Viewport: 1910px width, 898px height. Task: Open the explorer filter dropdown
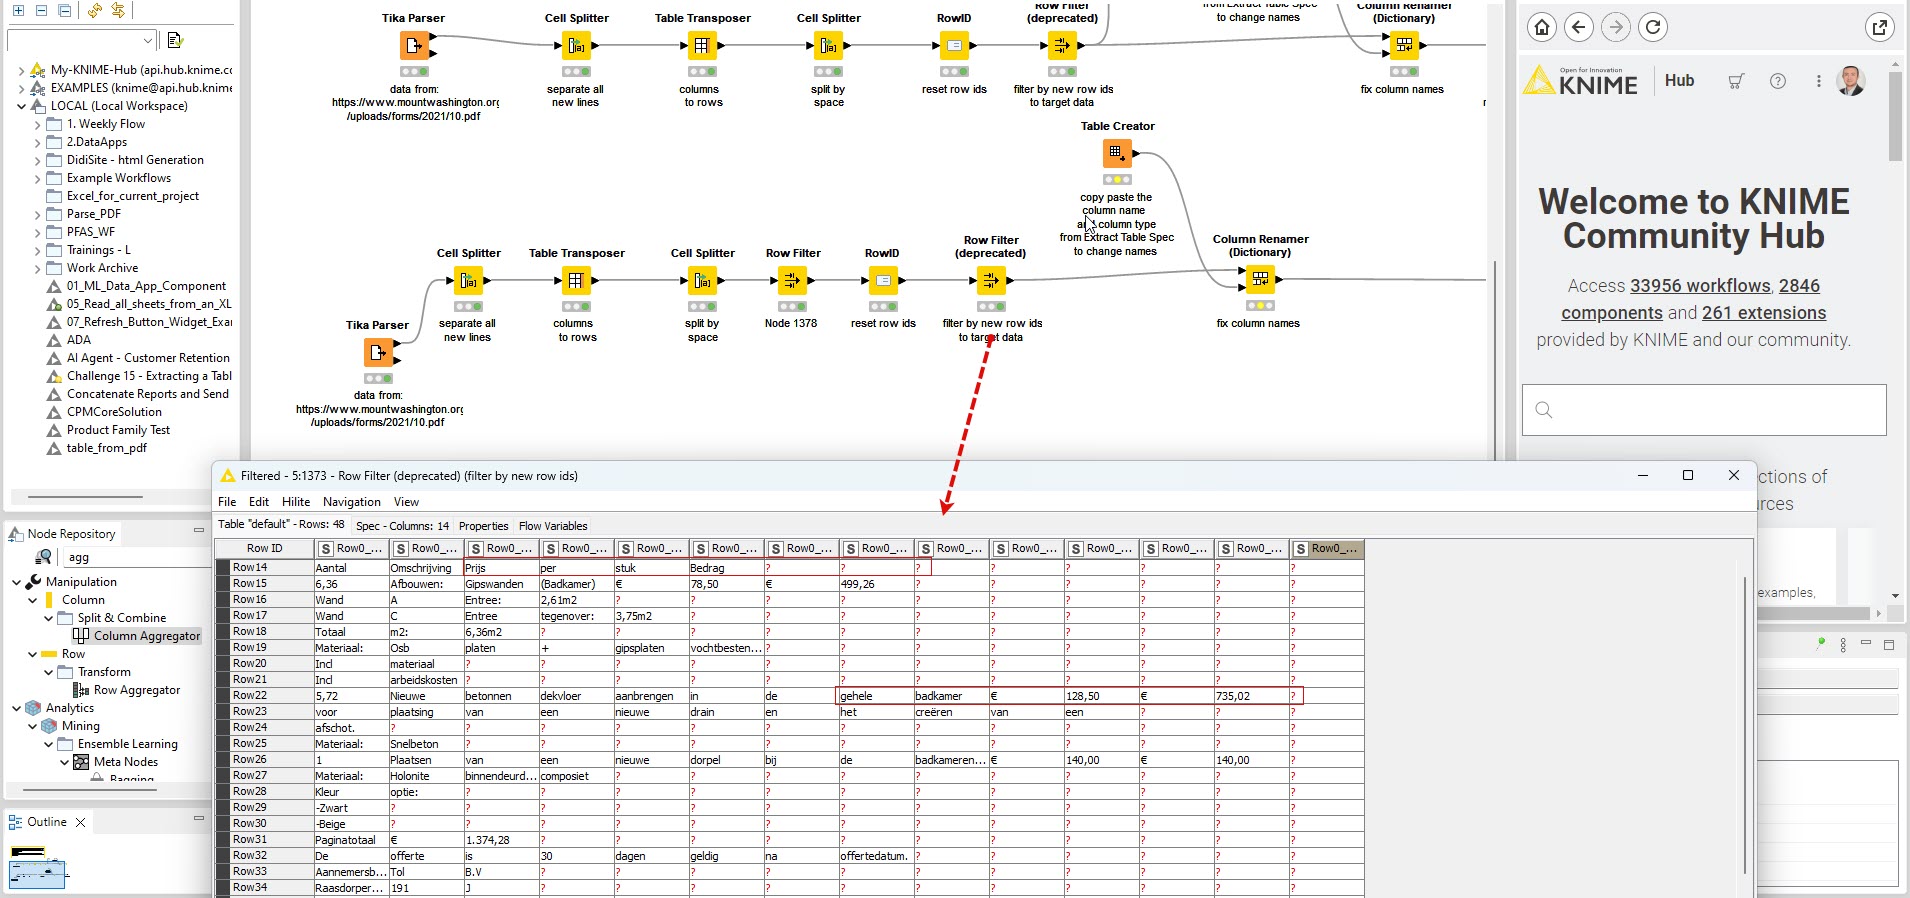click(148, 41)
